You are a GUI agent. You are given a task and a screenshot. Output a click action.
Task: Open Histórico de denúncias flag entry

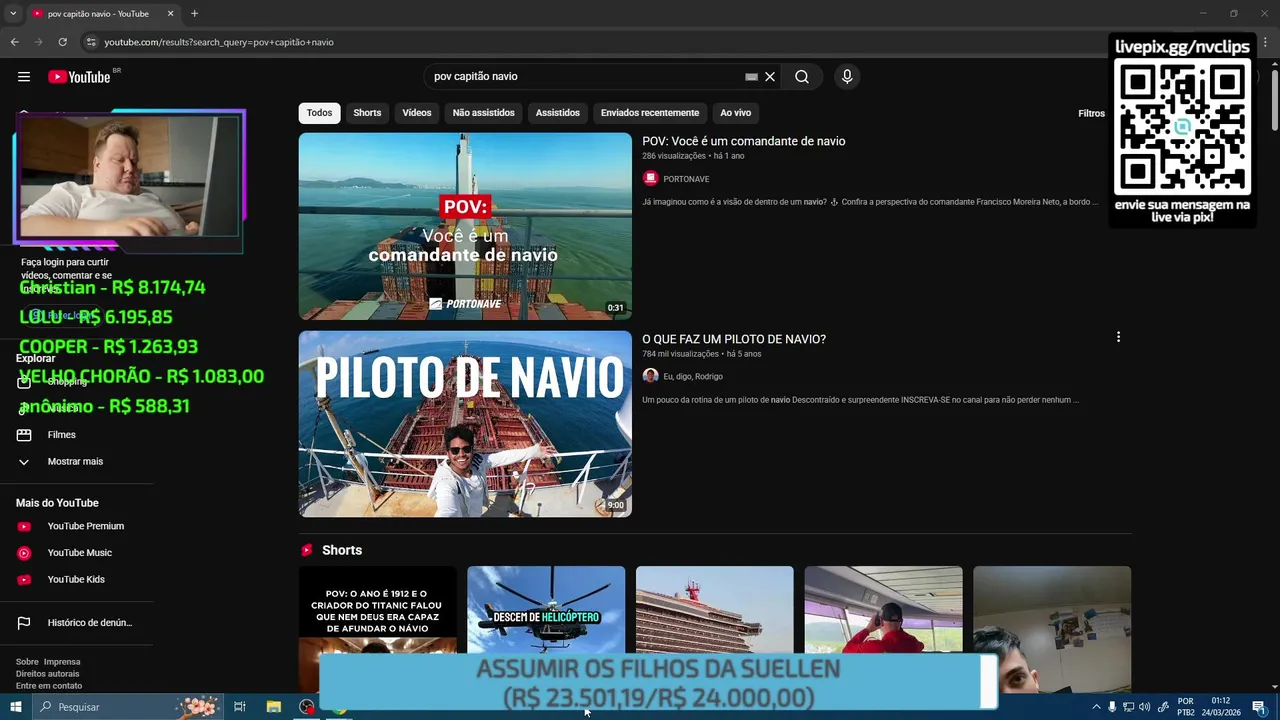(80, 623)
